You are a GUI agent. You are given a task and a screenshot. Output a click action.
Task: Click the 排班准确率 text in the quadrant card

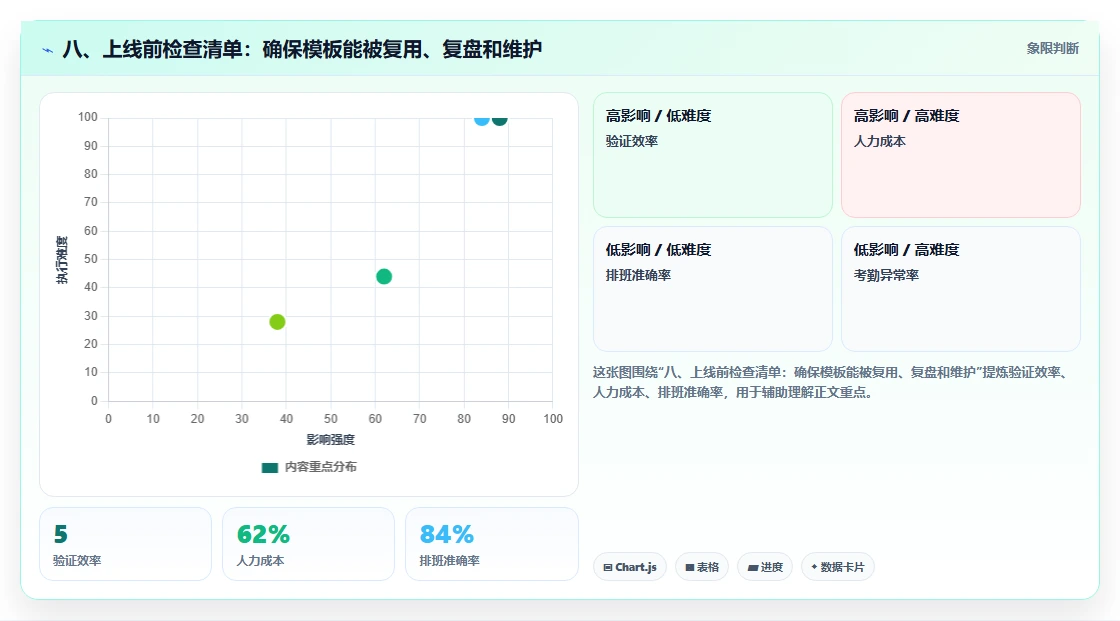[x=638, y=275]
